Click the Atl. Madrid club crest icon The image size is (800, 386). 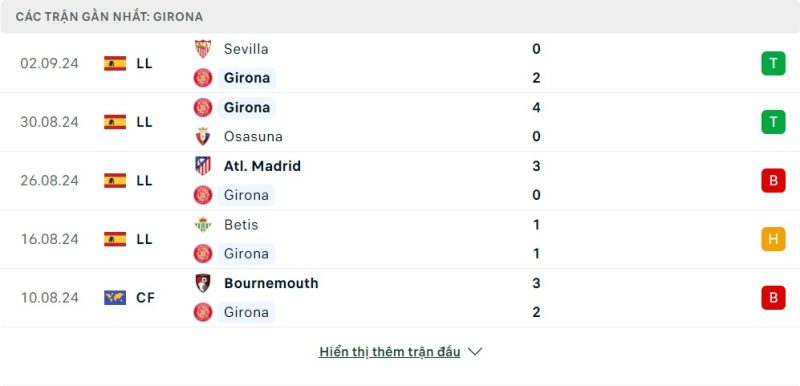click(203, 166)
